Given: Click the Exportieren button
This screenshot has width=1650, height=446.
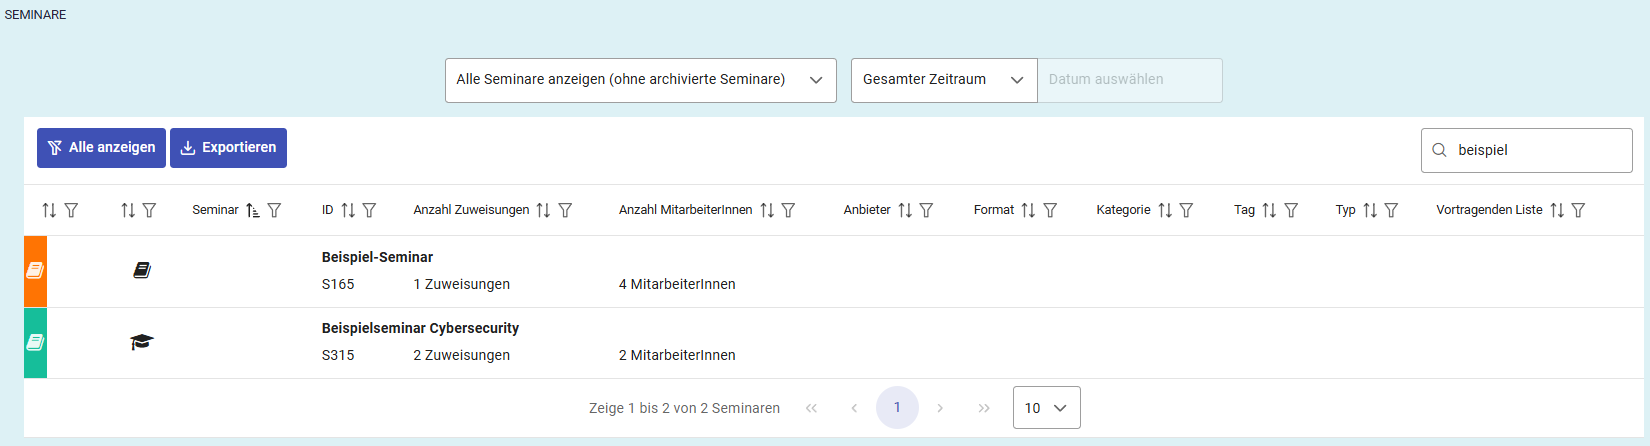Looking at the screenshot, I should point(228,148).
